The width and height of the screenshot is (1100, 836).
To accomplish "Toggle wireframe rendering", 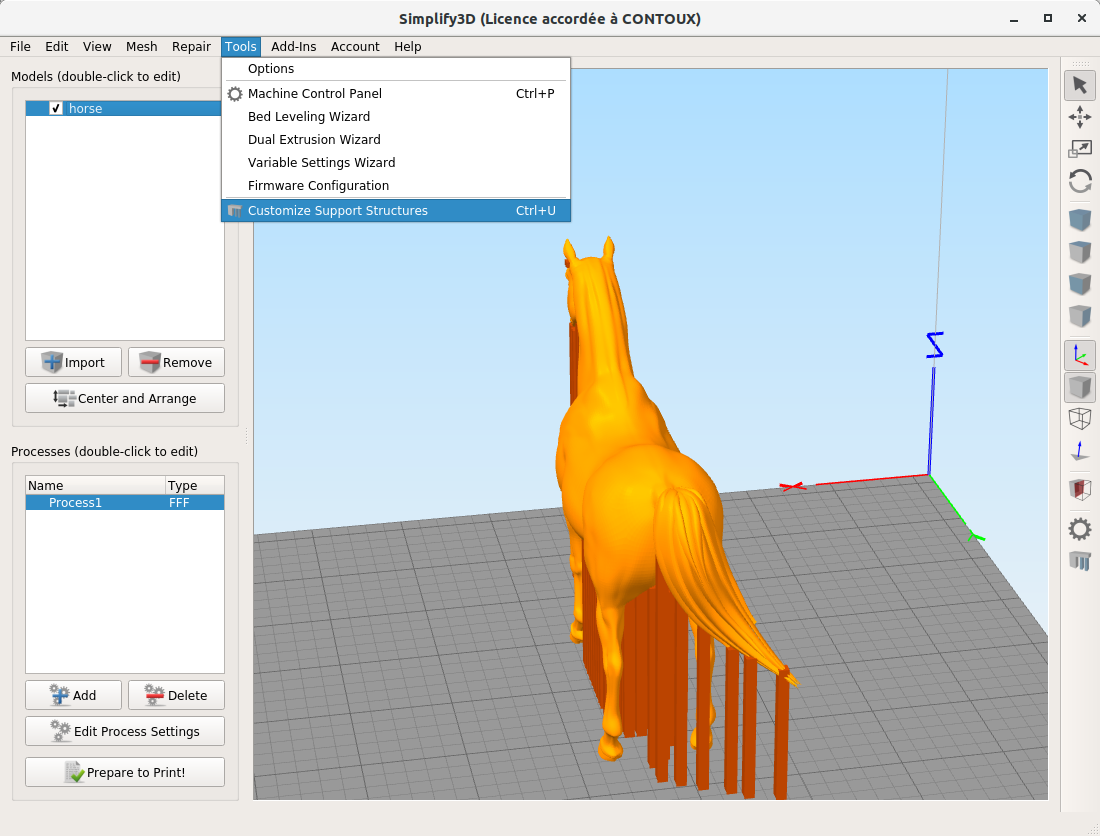I will 1080,419.
